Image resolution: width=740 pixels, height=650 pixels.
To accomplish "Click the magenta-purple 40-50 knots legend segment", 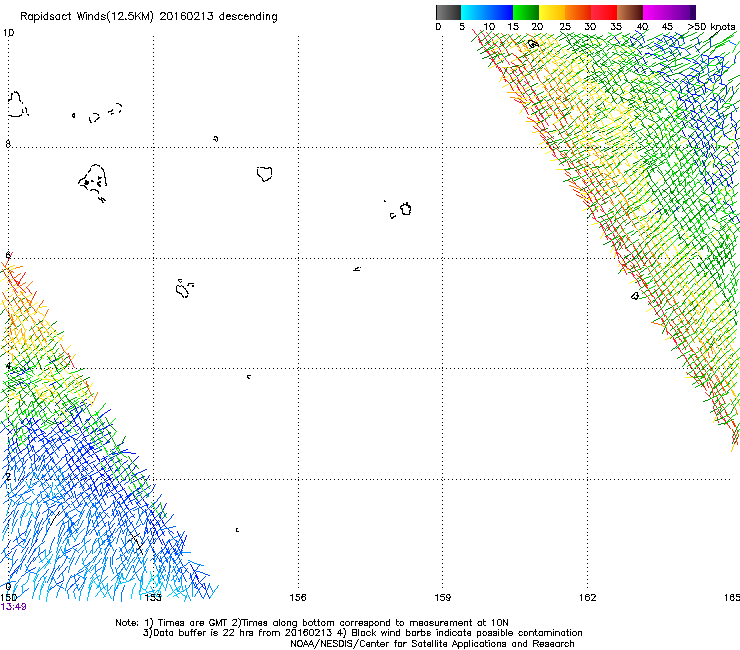I will (x=669, y=12).
